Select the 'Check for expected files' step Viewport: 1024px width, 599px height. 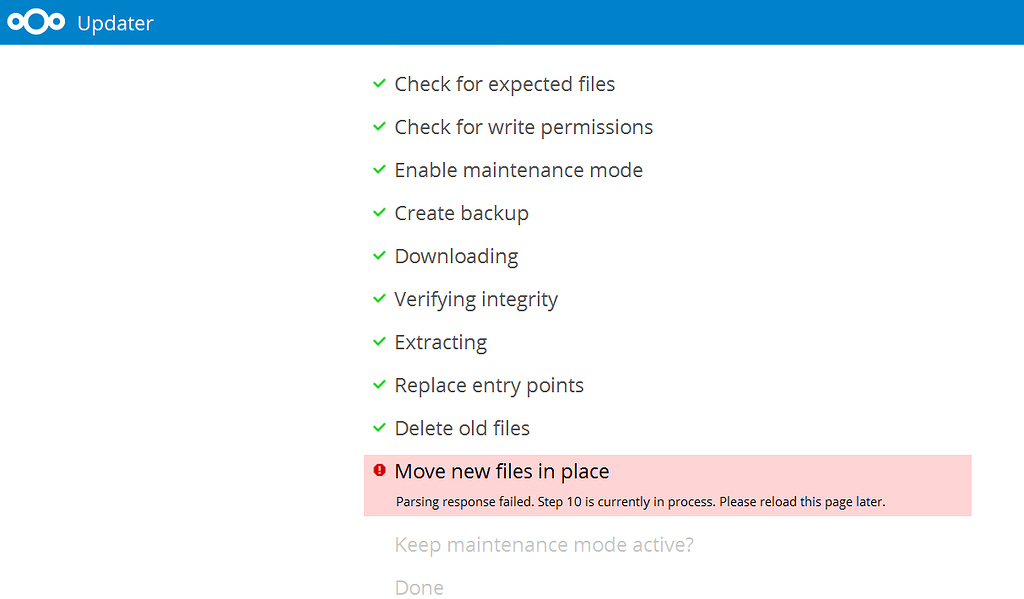pos(504,84)
